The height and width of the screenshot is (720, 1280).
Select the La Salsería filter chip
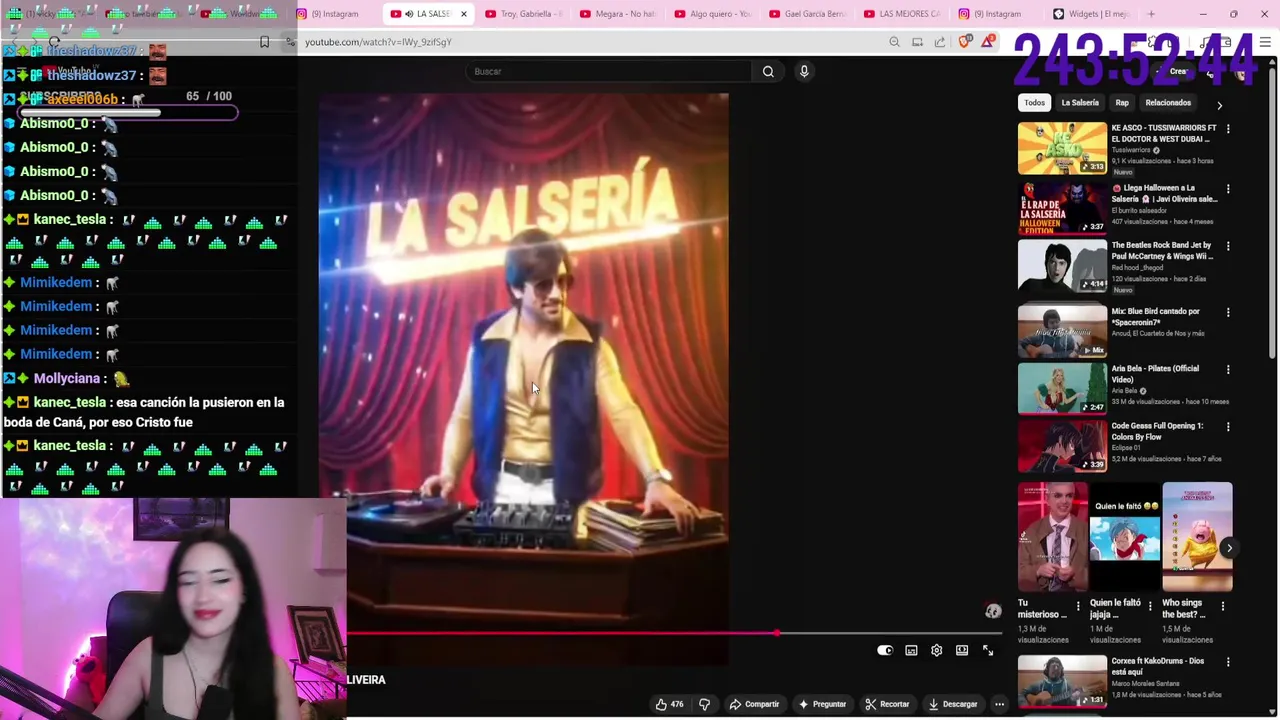point(1080,103)
